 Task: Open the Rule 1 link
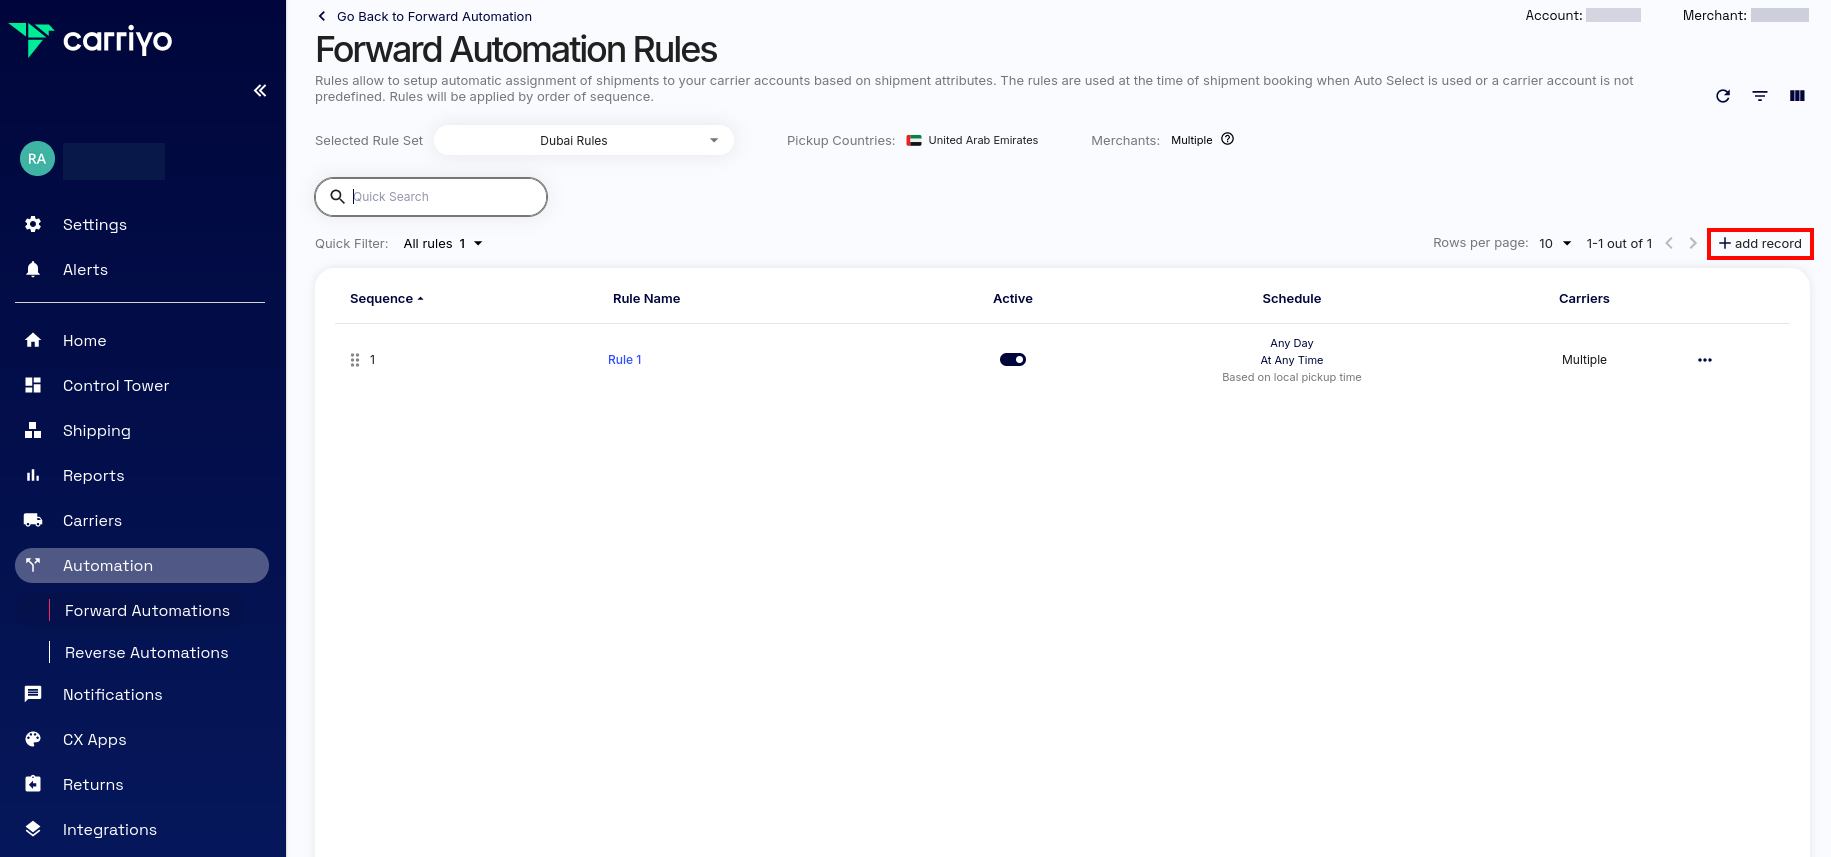(x=625, y=360)
